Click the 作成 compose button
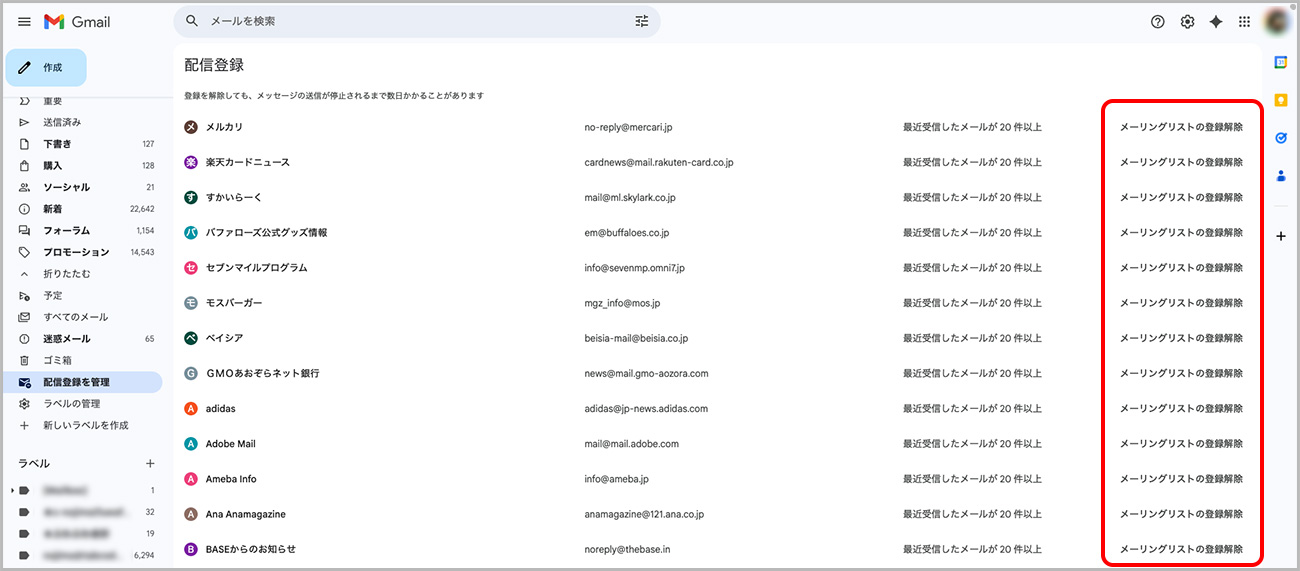1300x571 pixels. [46, 68]
